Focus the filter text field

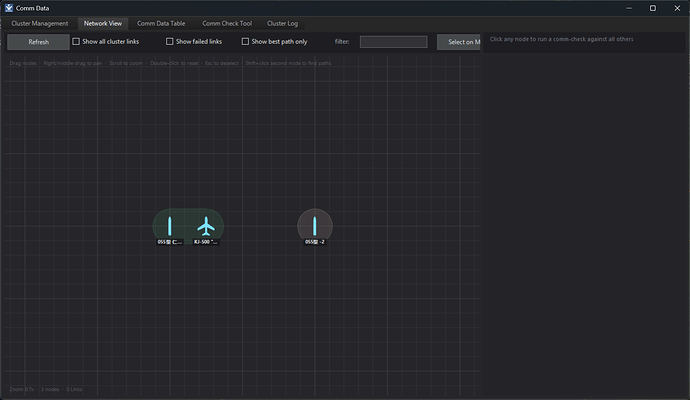pyautogui.click(x=393, y=42)
